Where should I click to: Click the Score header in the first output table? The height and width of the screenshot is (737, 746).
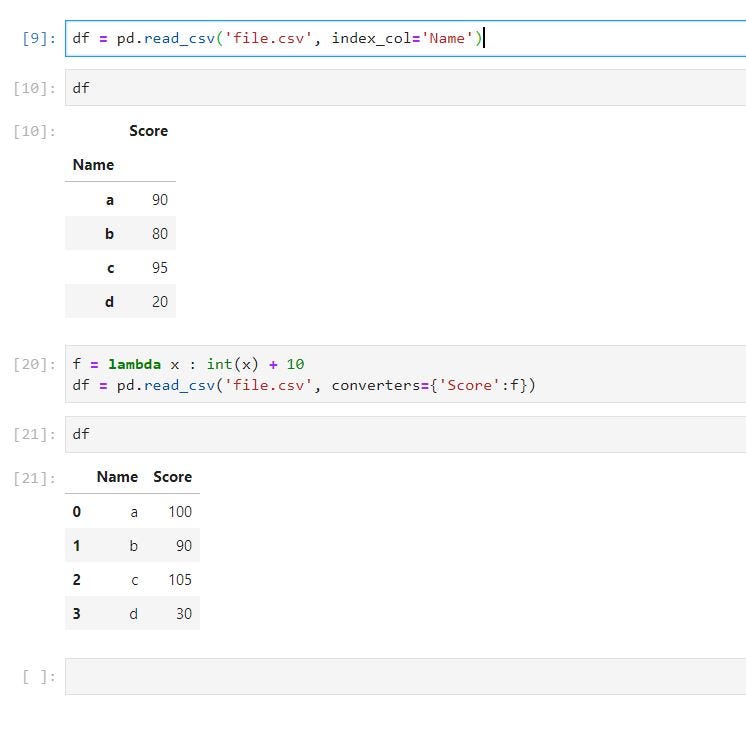coord(148,131)
